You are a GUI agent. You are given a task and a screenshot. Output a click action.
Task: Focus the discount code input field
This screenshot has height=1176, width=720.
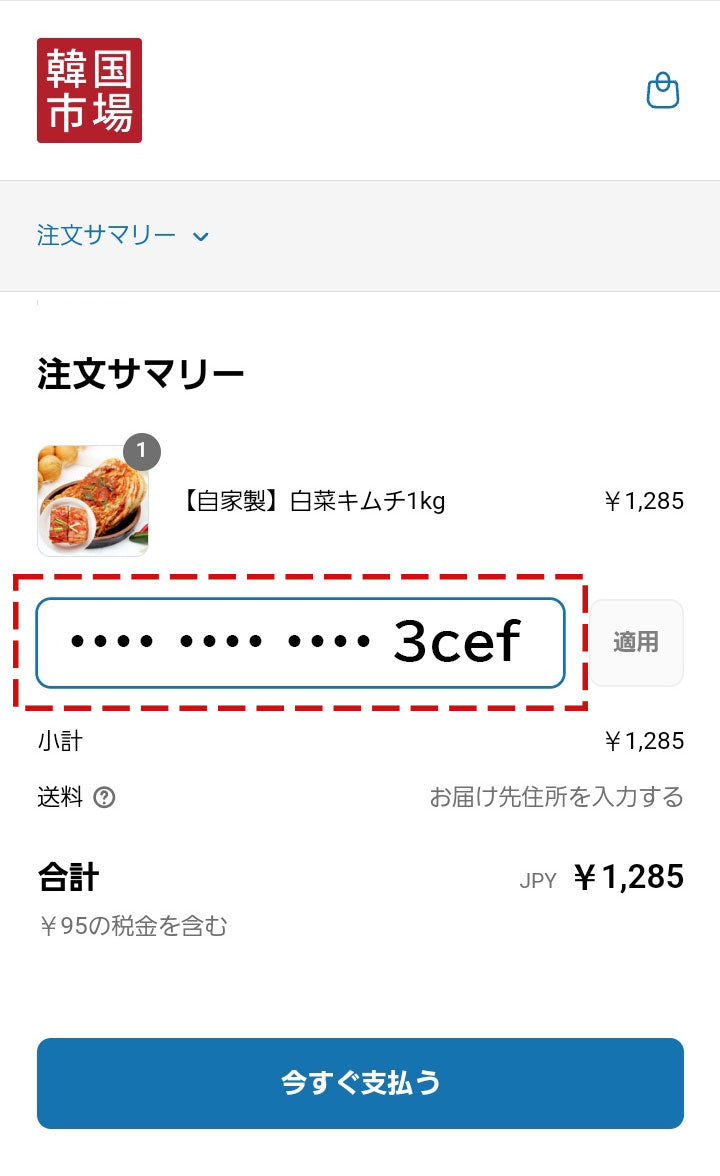coord(300,643)
